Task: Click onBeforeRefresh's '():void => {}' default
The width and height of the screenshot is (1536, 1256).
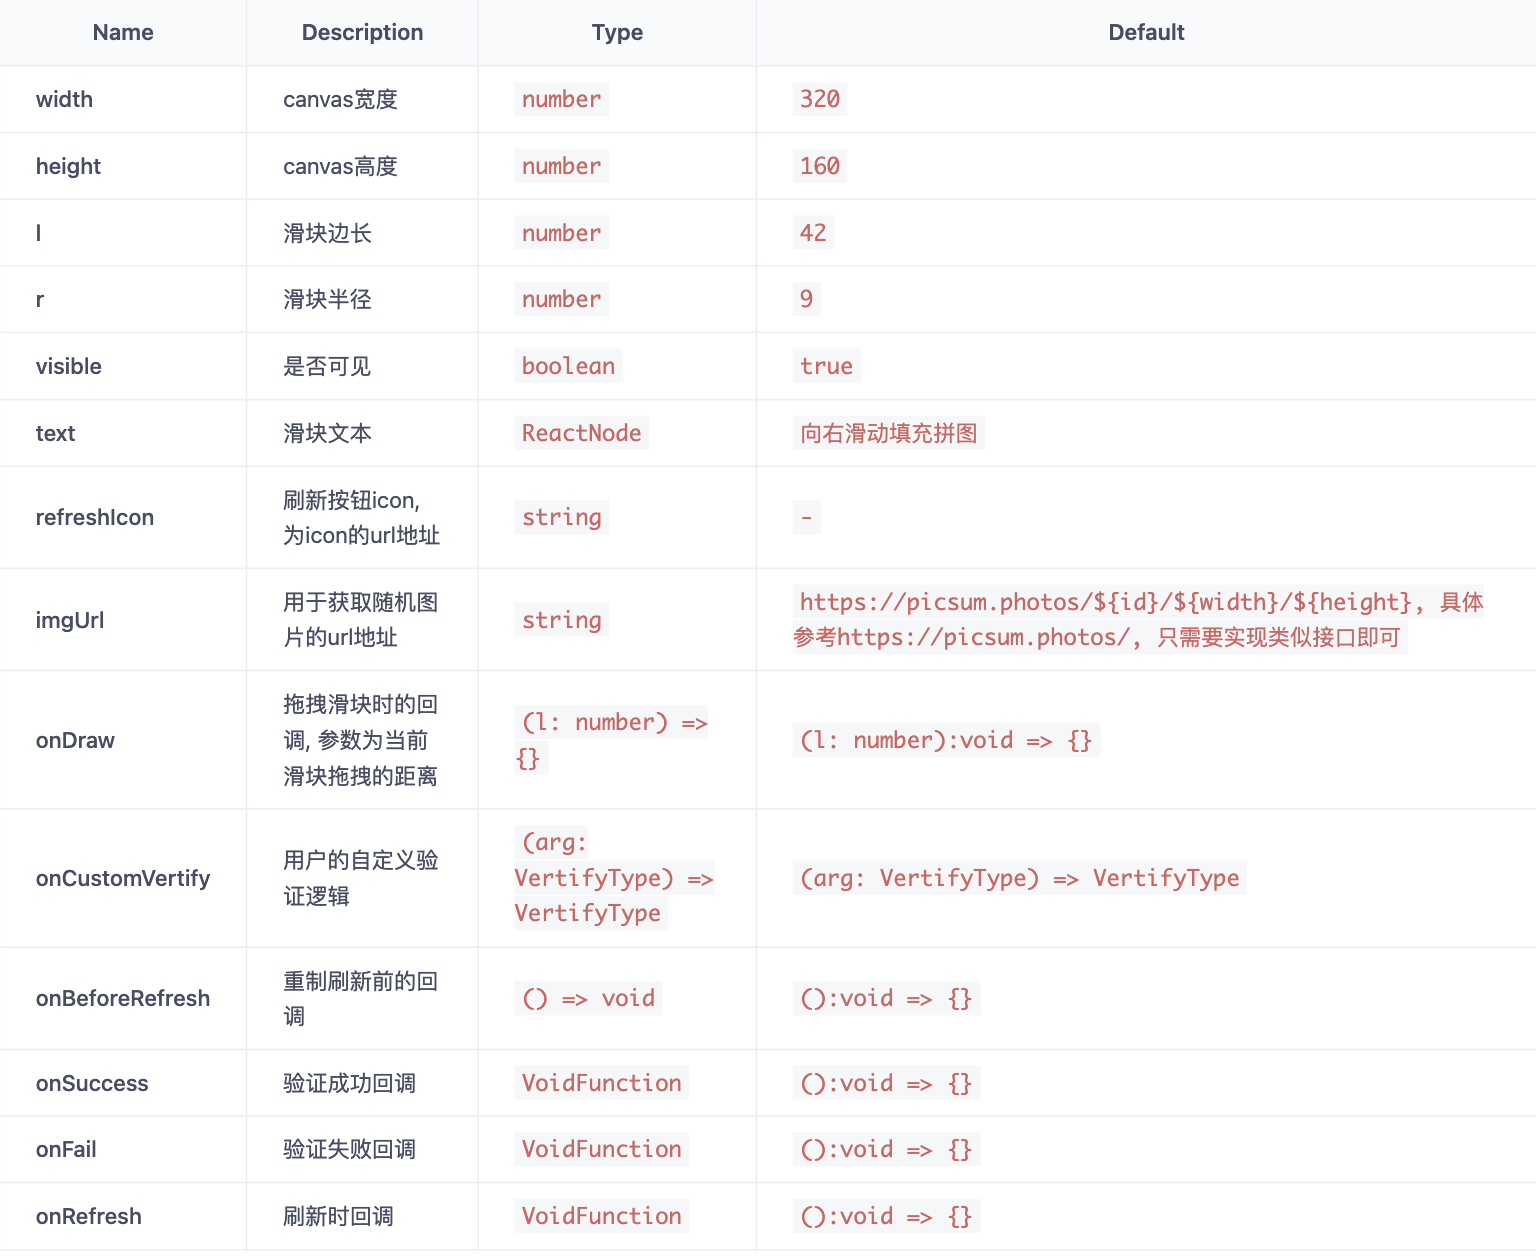Action: pos(886,998)
